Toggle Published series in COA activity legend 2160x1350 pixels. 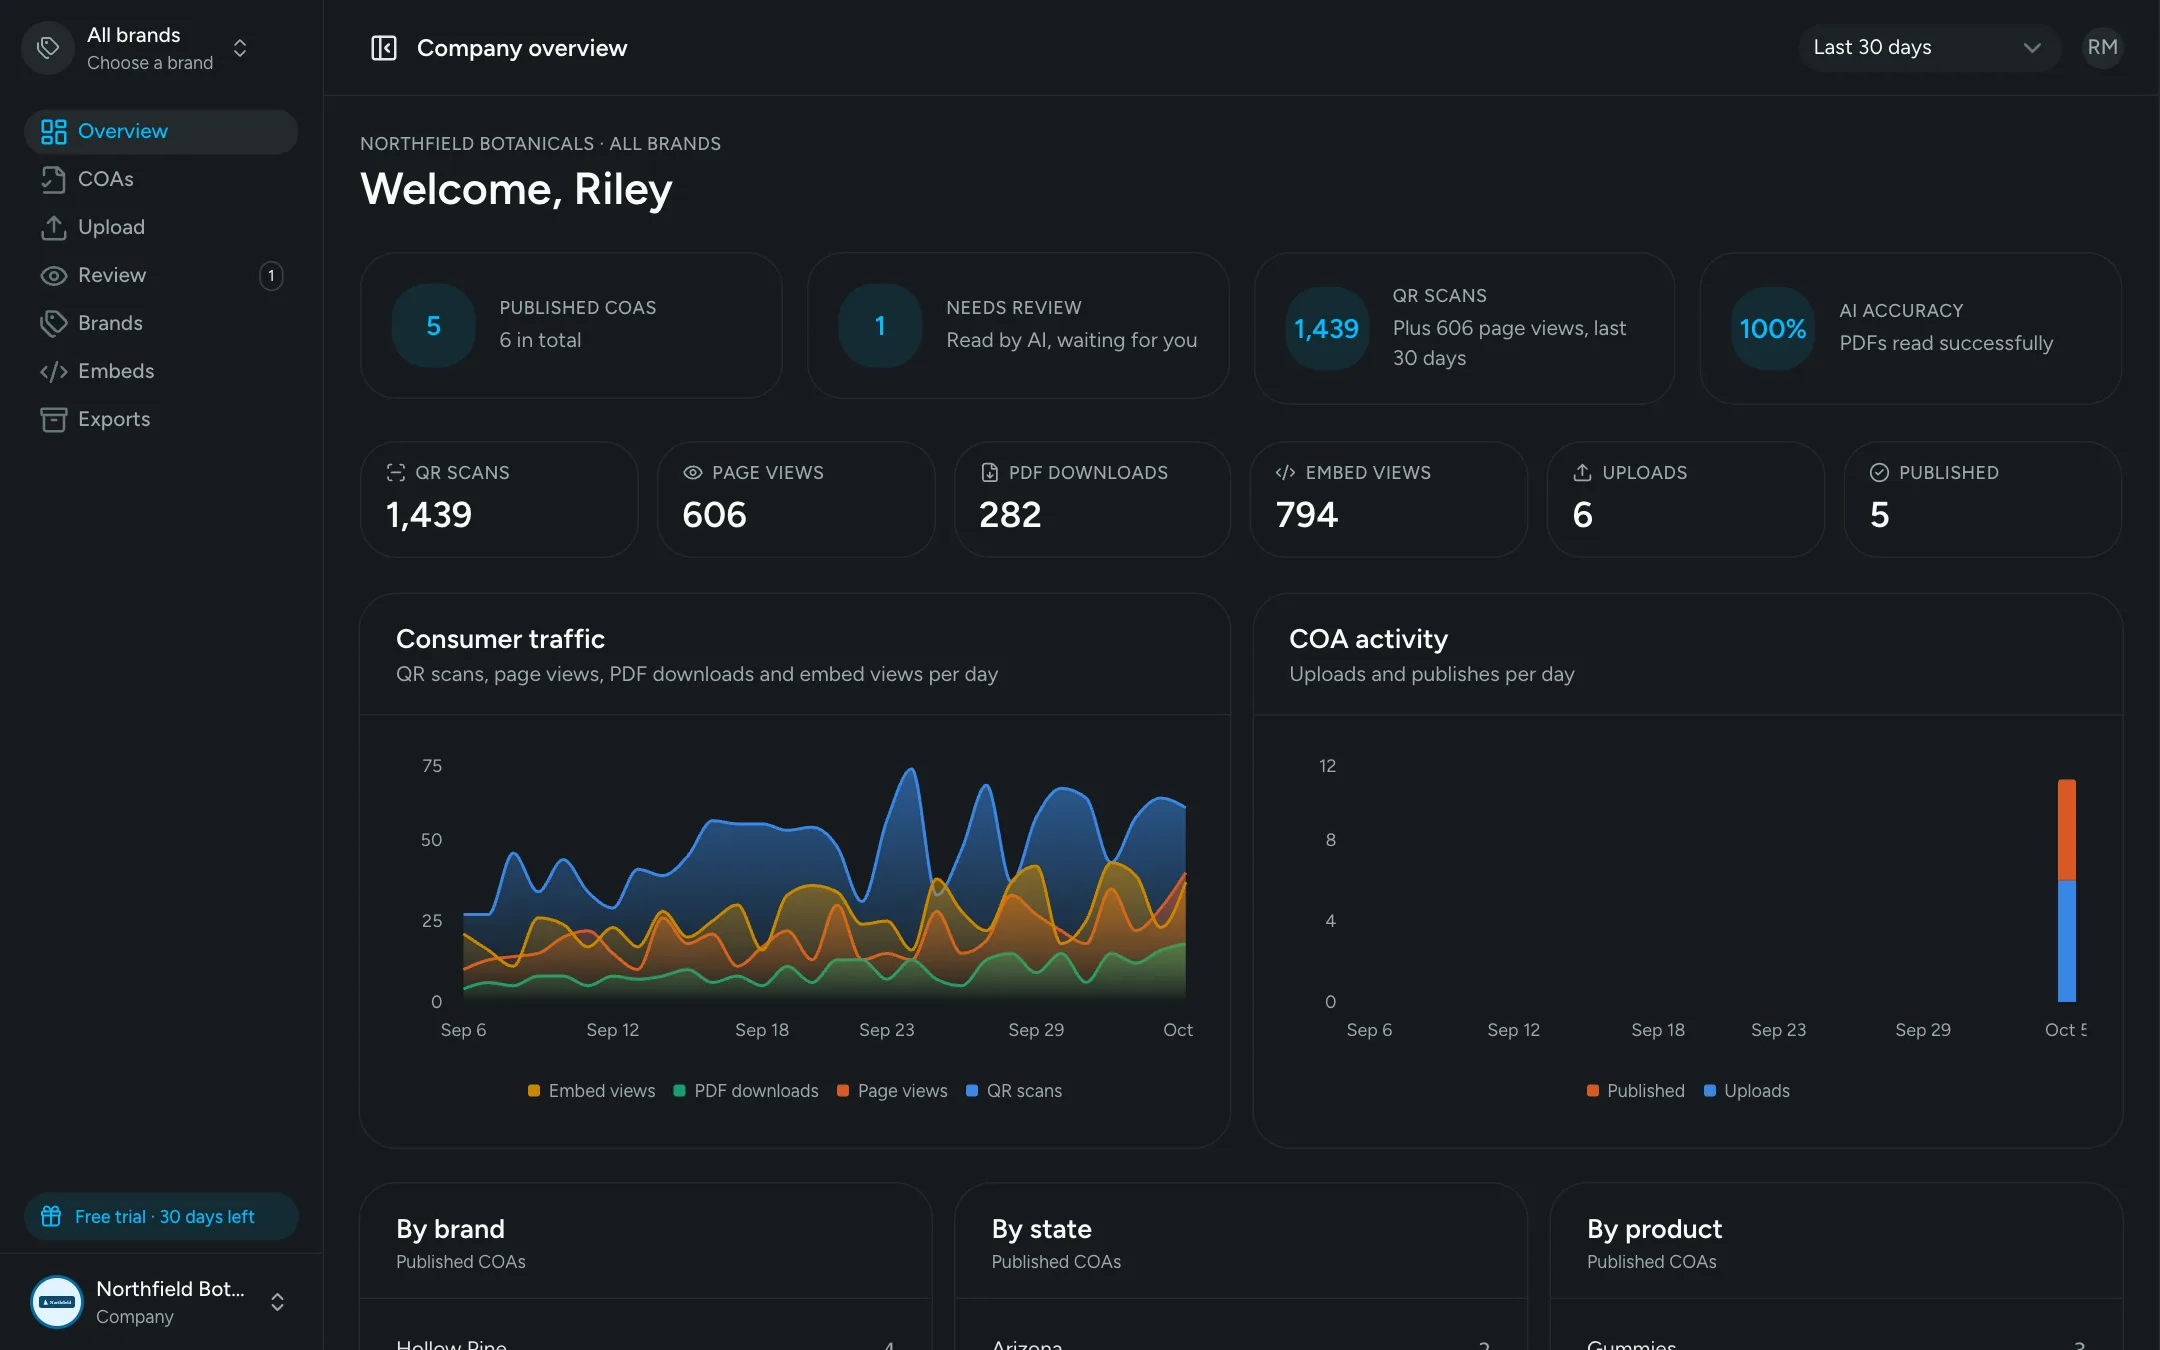click(x=1636, y=1091)
